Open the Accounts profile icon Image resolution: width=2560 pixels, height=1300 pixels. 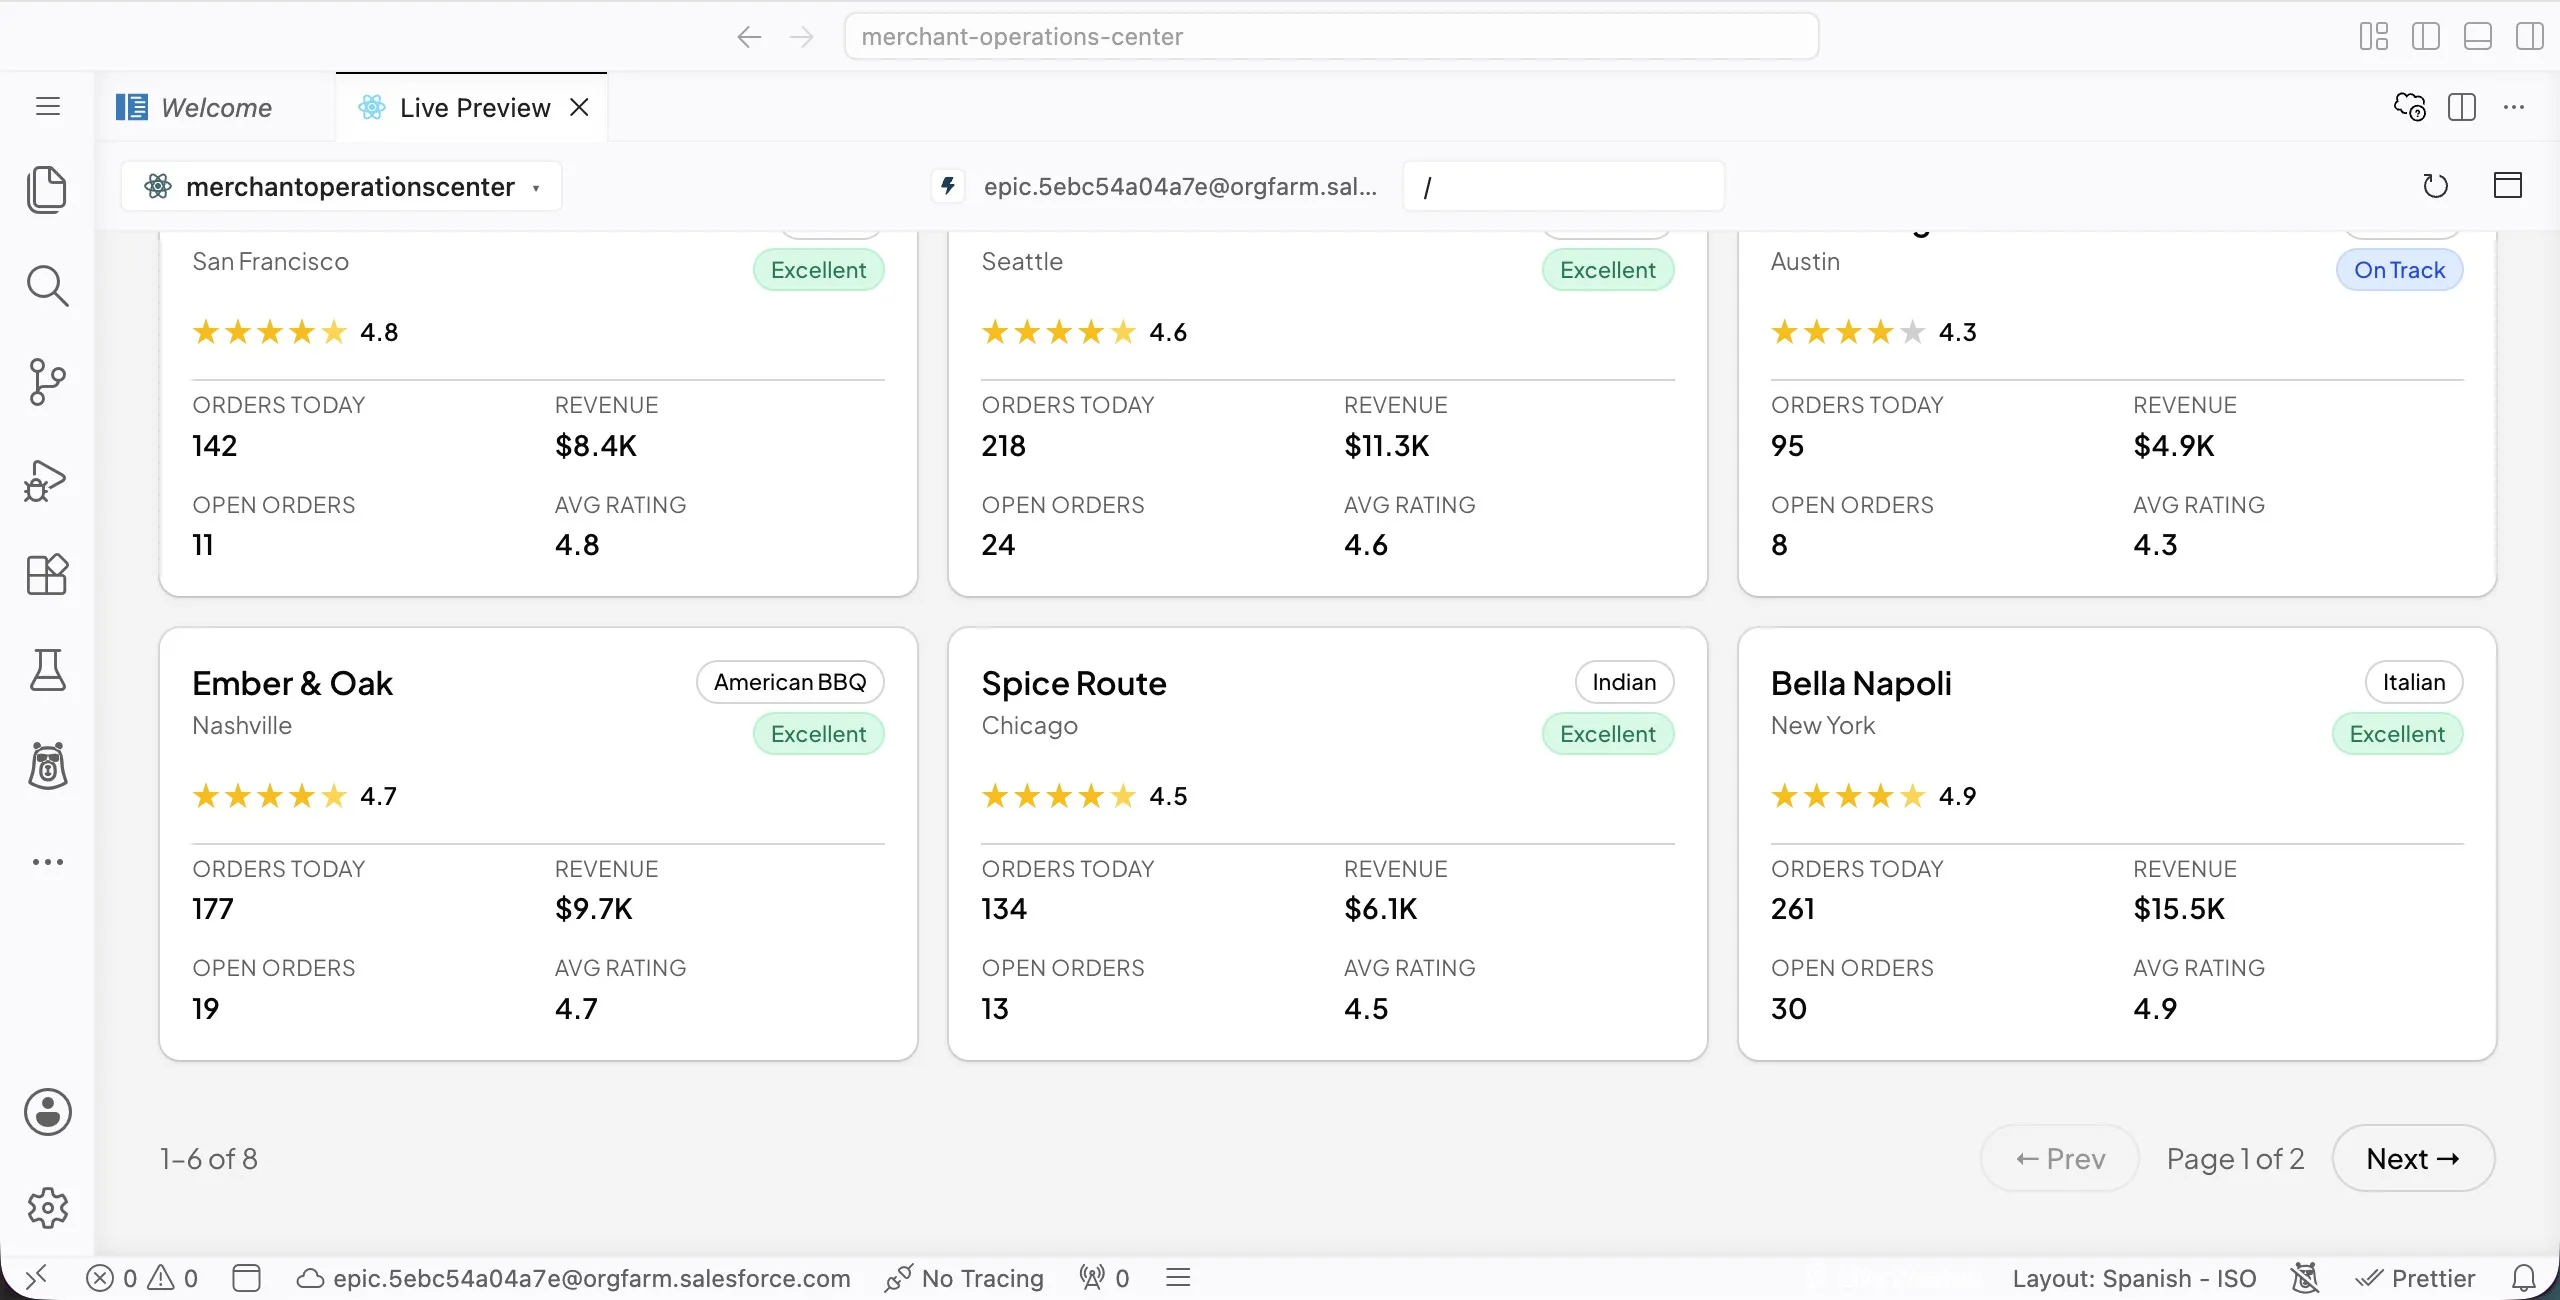(x=47, y=1112)
